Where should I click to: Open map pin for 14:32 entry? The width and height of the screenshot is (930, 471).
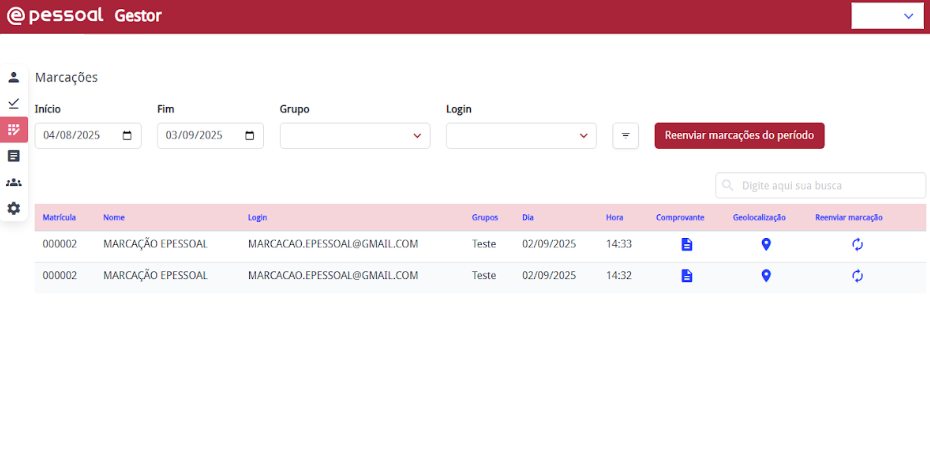[766, 276]
